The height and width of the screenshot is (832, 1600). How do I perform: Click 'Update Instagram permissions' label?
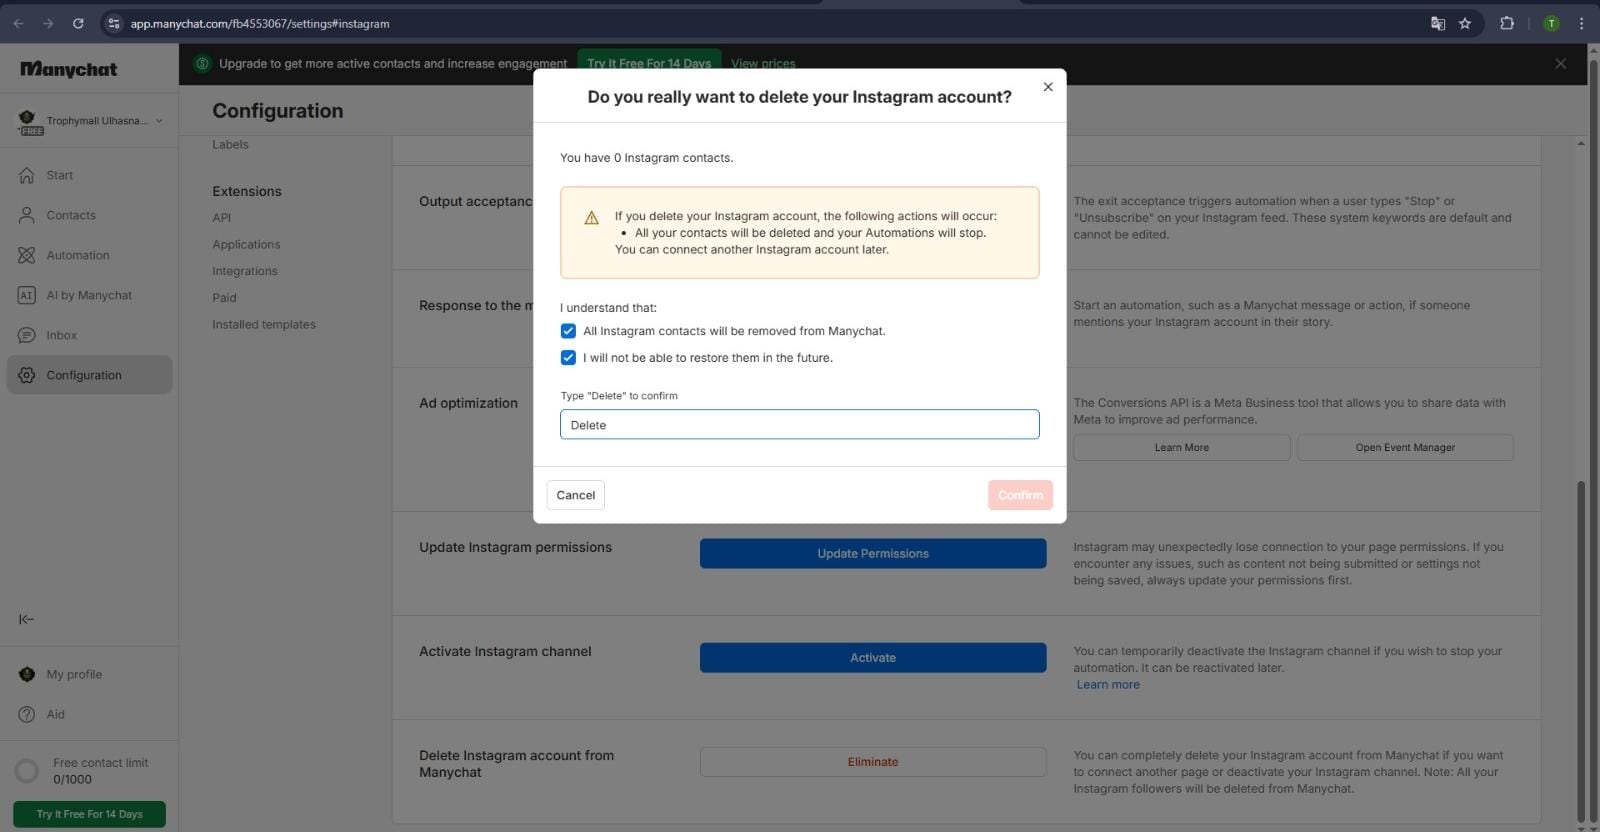[515, 547]
